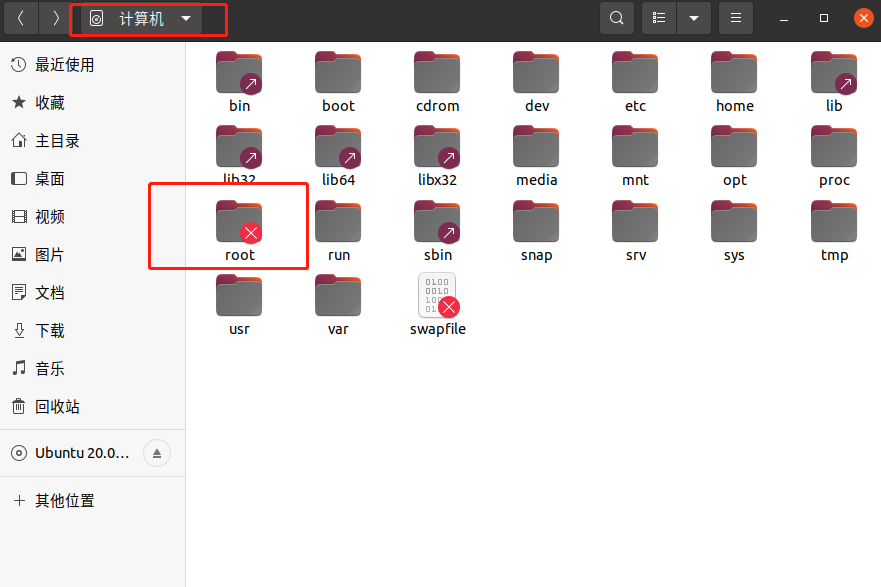Select the etc folder icon

(635, 72)
